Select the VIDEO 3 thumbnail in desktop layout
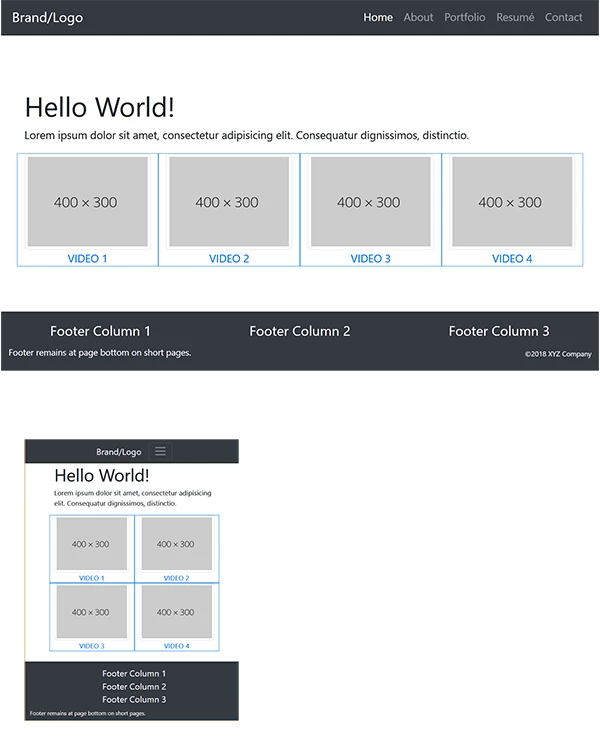This screenshot has height=744, width=600. coord(370,202)
